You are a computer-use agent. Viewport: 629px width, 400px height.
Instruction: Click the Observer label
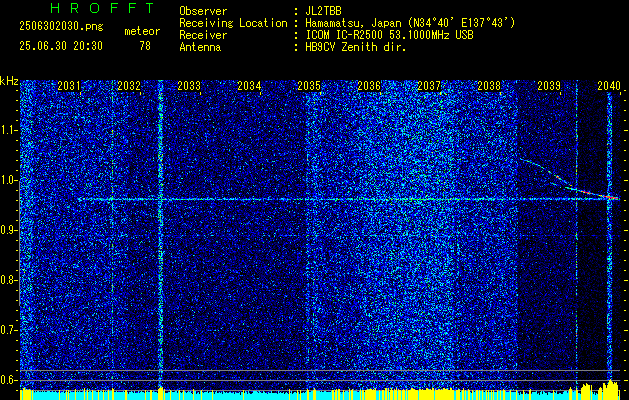pyautogui.click(x=203, y=11)
